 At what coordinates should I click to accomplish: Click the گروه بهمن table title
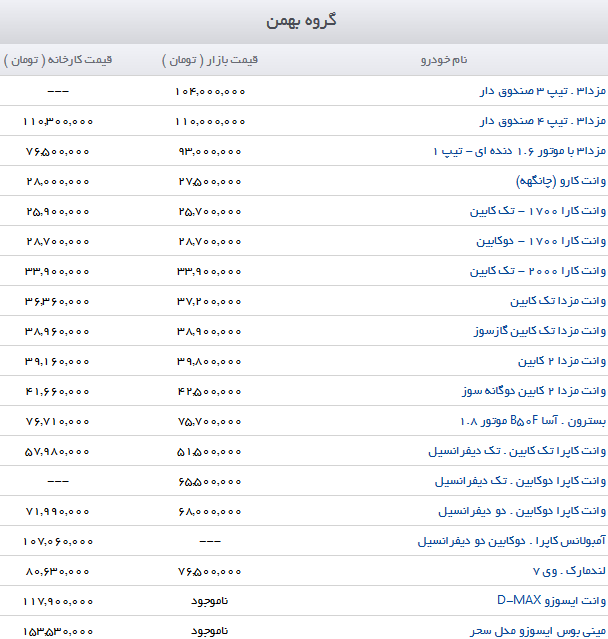pos(302,21)
